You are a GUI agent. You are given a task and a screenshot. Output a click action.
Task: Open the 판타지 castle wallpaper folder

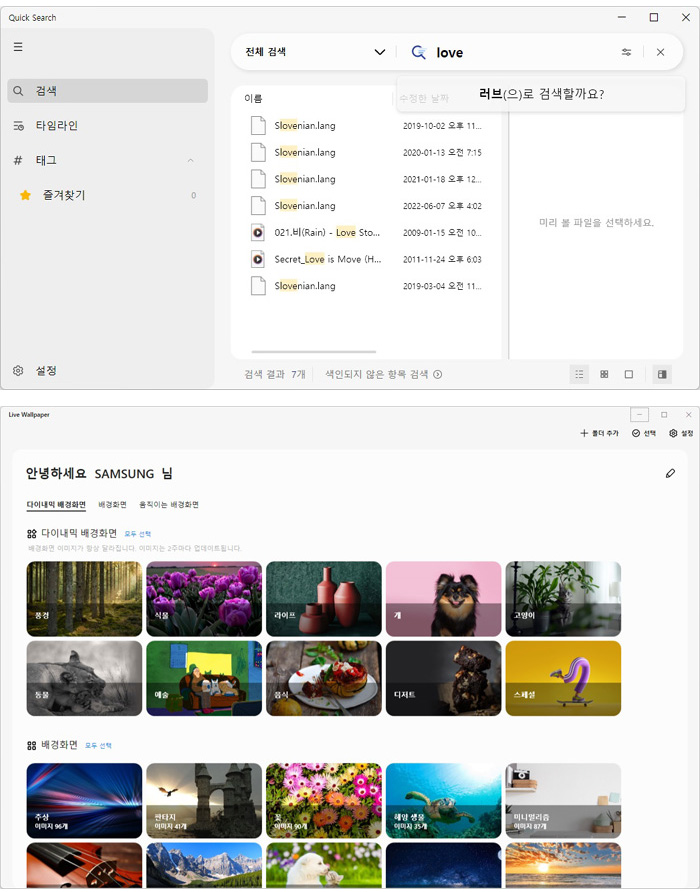pyautogui.click(x=204, y=800)
